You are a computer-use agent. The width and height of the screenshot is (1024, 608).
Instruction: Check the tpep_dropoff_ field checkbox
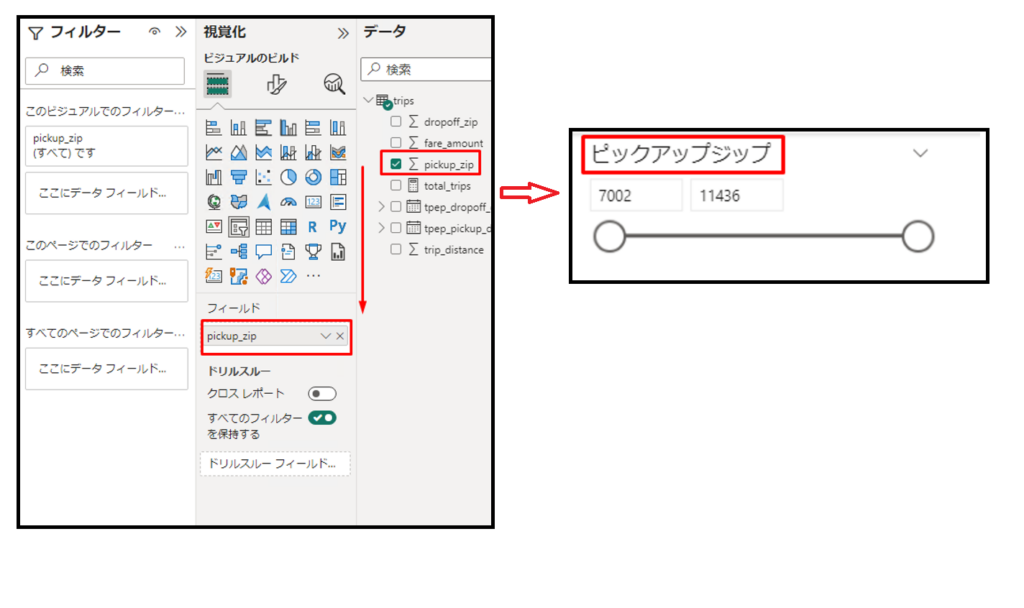click(396, 206)
